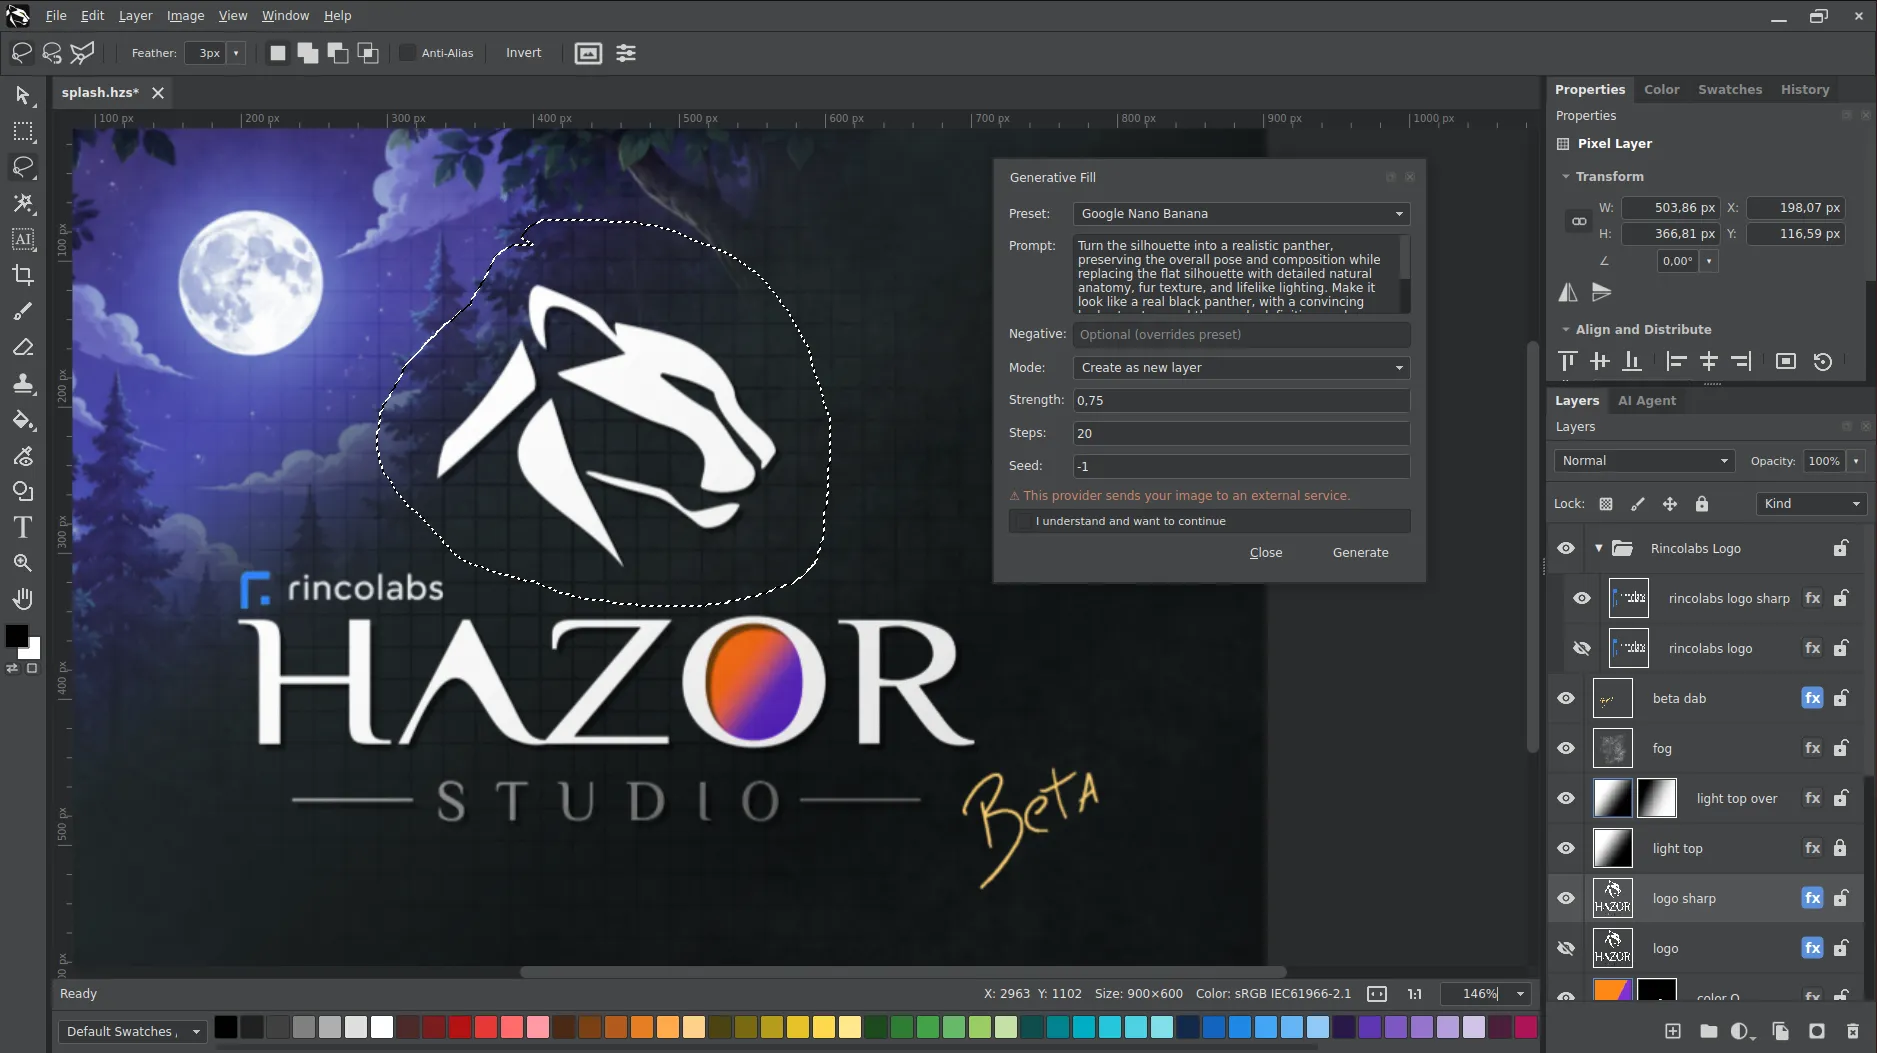Hide the Rincolabs Logo group

(1566, 548)
